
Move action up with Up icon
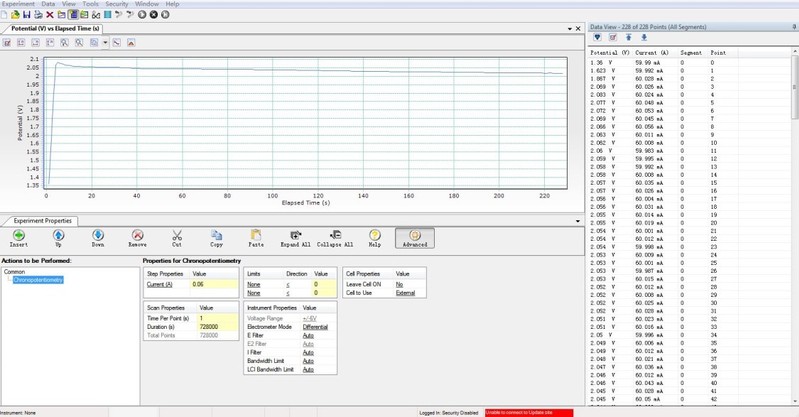(58, 236)
